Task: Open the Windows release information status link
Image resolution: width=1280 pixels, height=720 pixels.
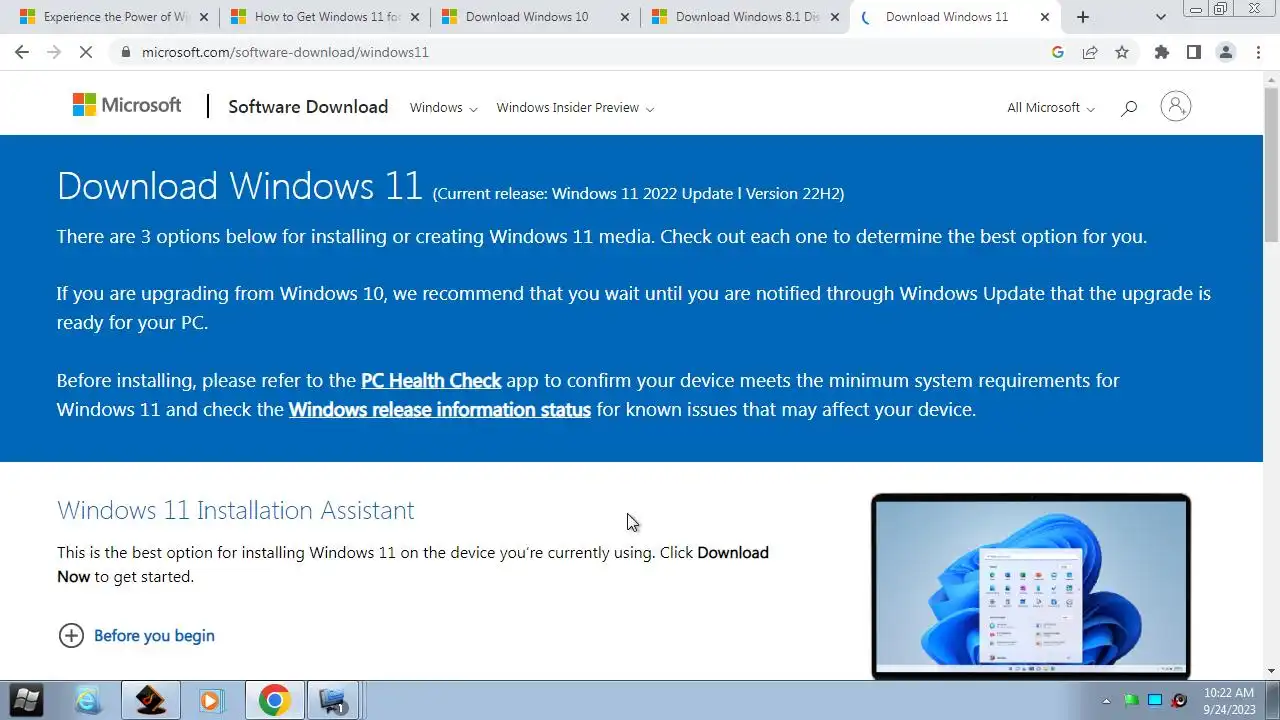Action: point(440,409)
